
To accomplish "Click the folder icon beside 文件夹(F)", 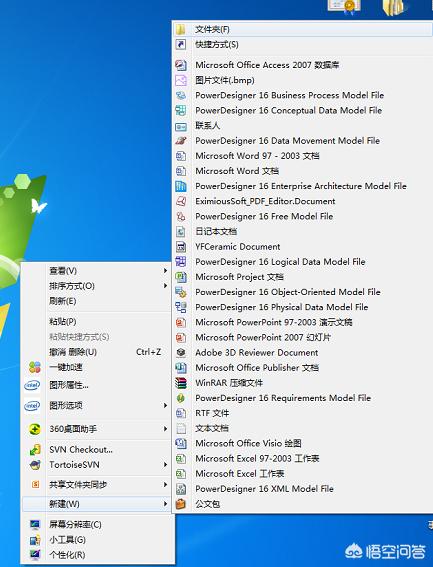I will (x=181, y=29).
